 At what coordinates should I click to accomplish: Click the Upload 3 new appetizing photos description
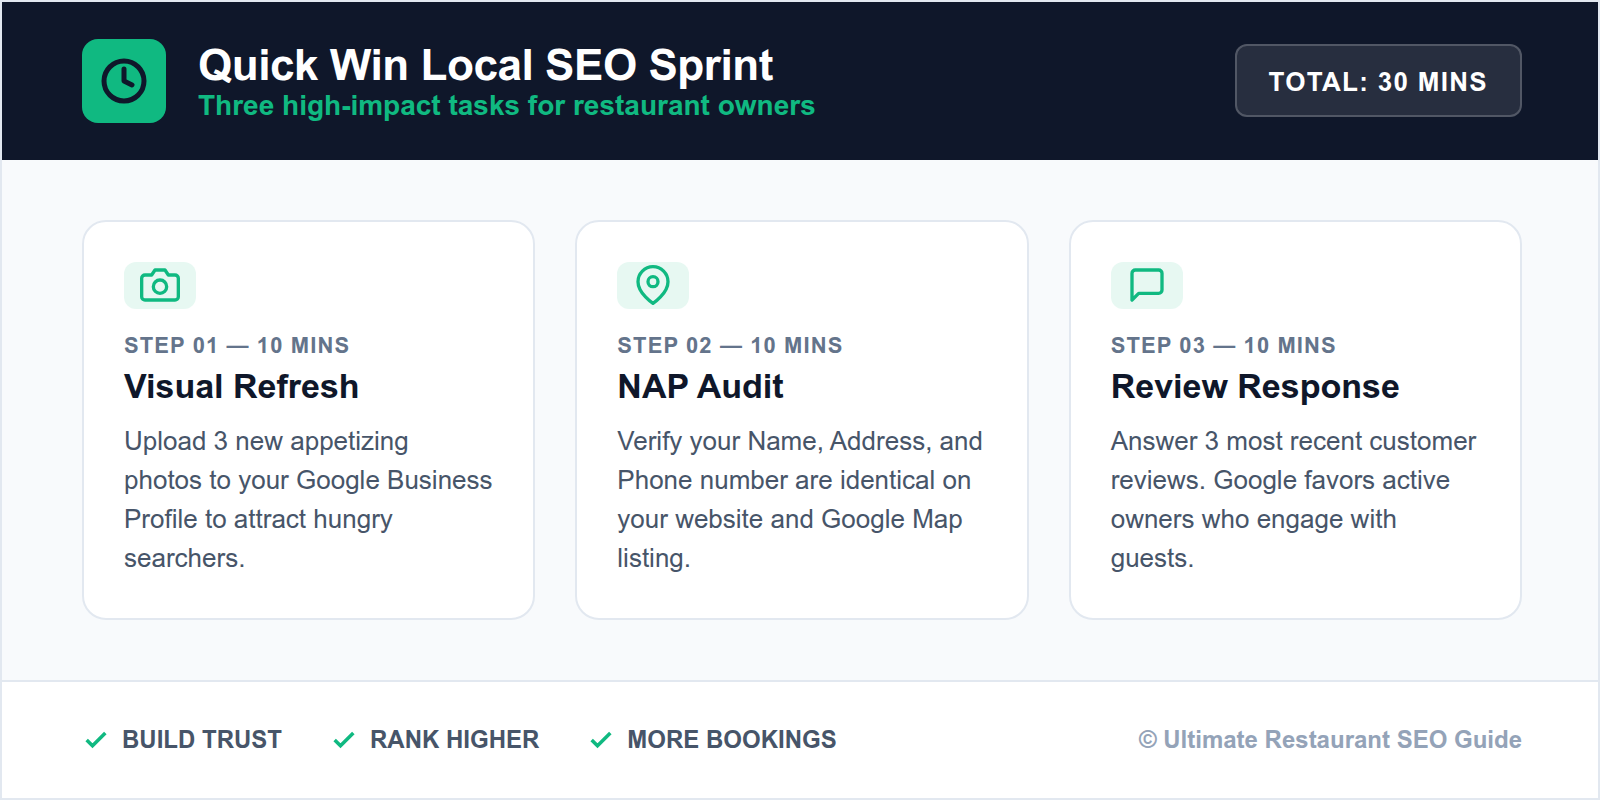pos(308,499)
